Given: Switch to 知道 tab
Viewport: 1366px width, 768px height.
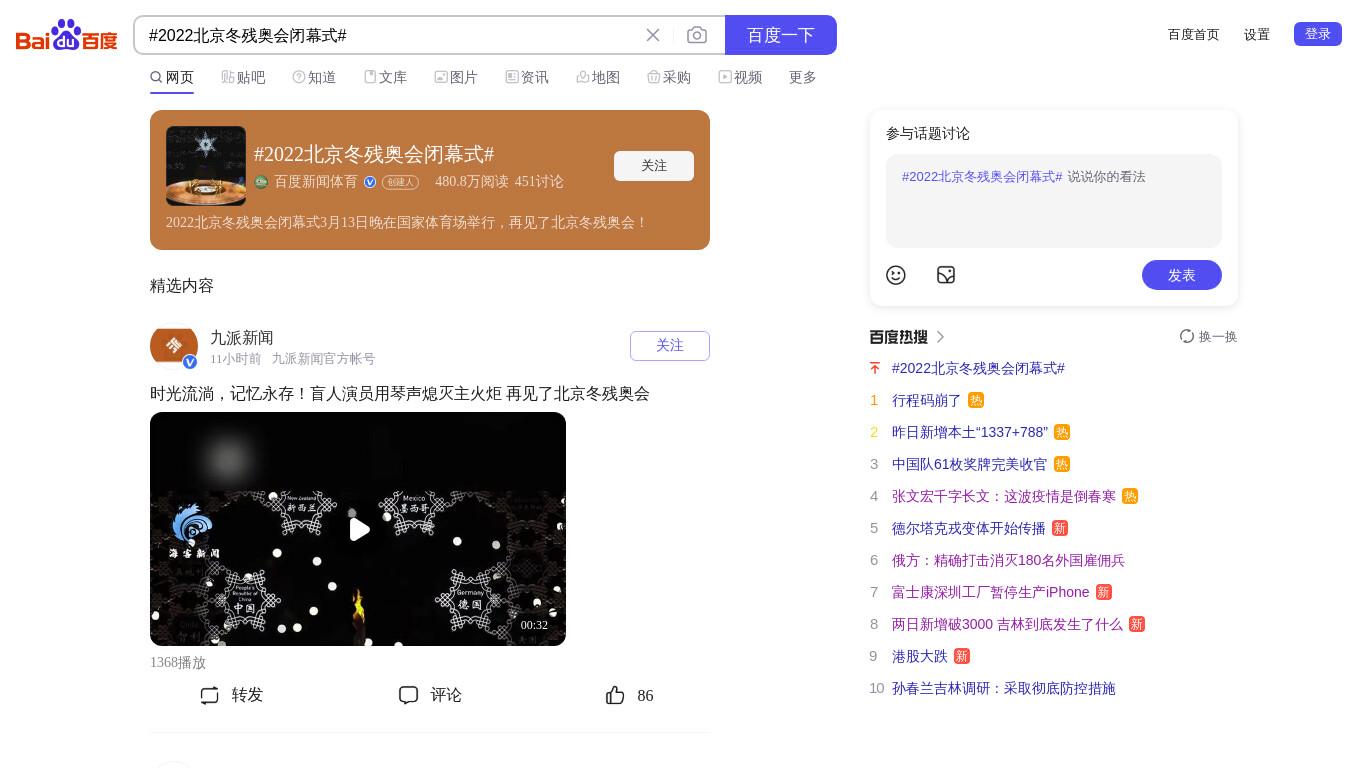Looking at the screenshot, I should coord(314,77).
